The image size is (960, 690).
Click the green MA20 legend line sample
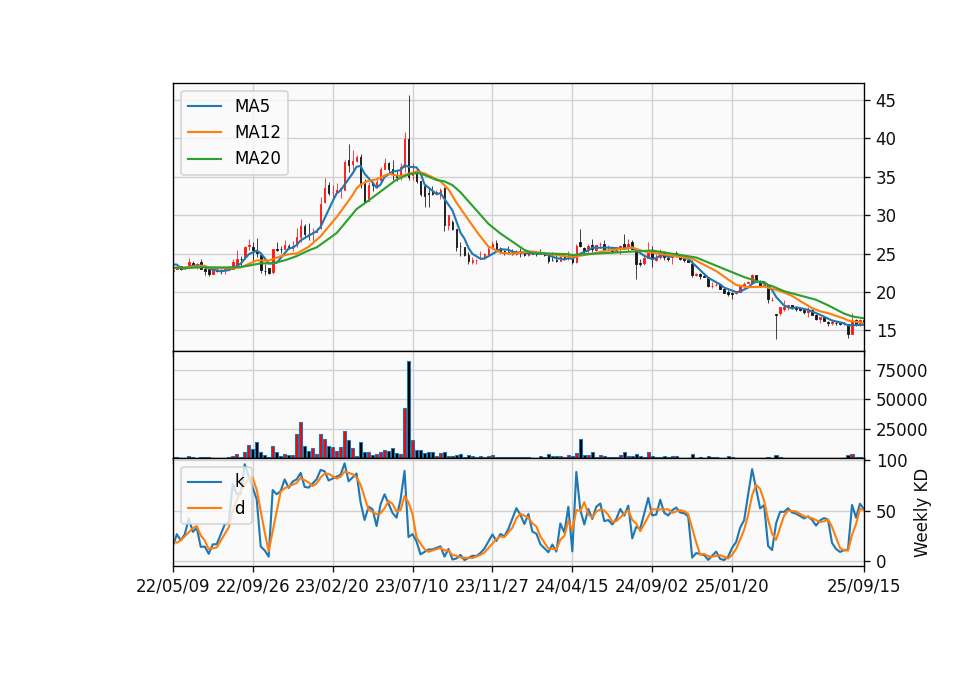[x=204, y=158]
